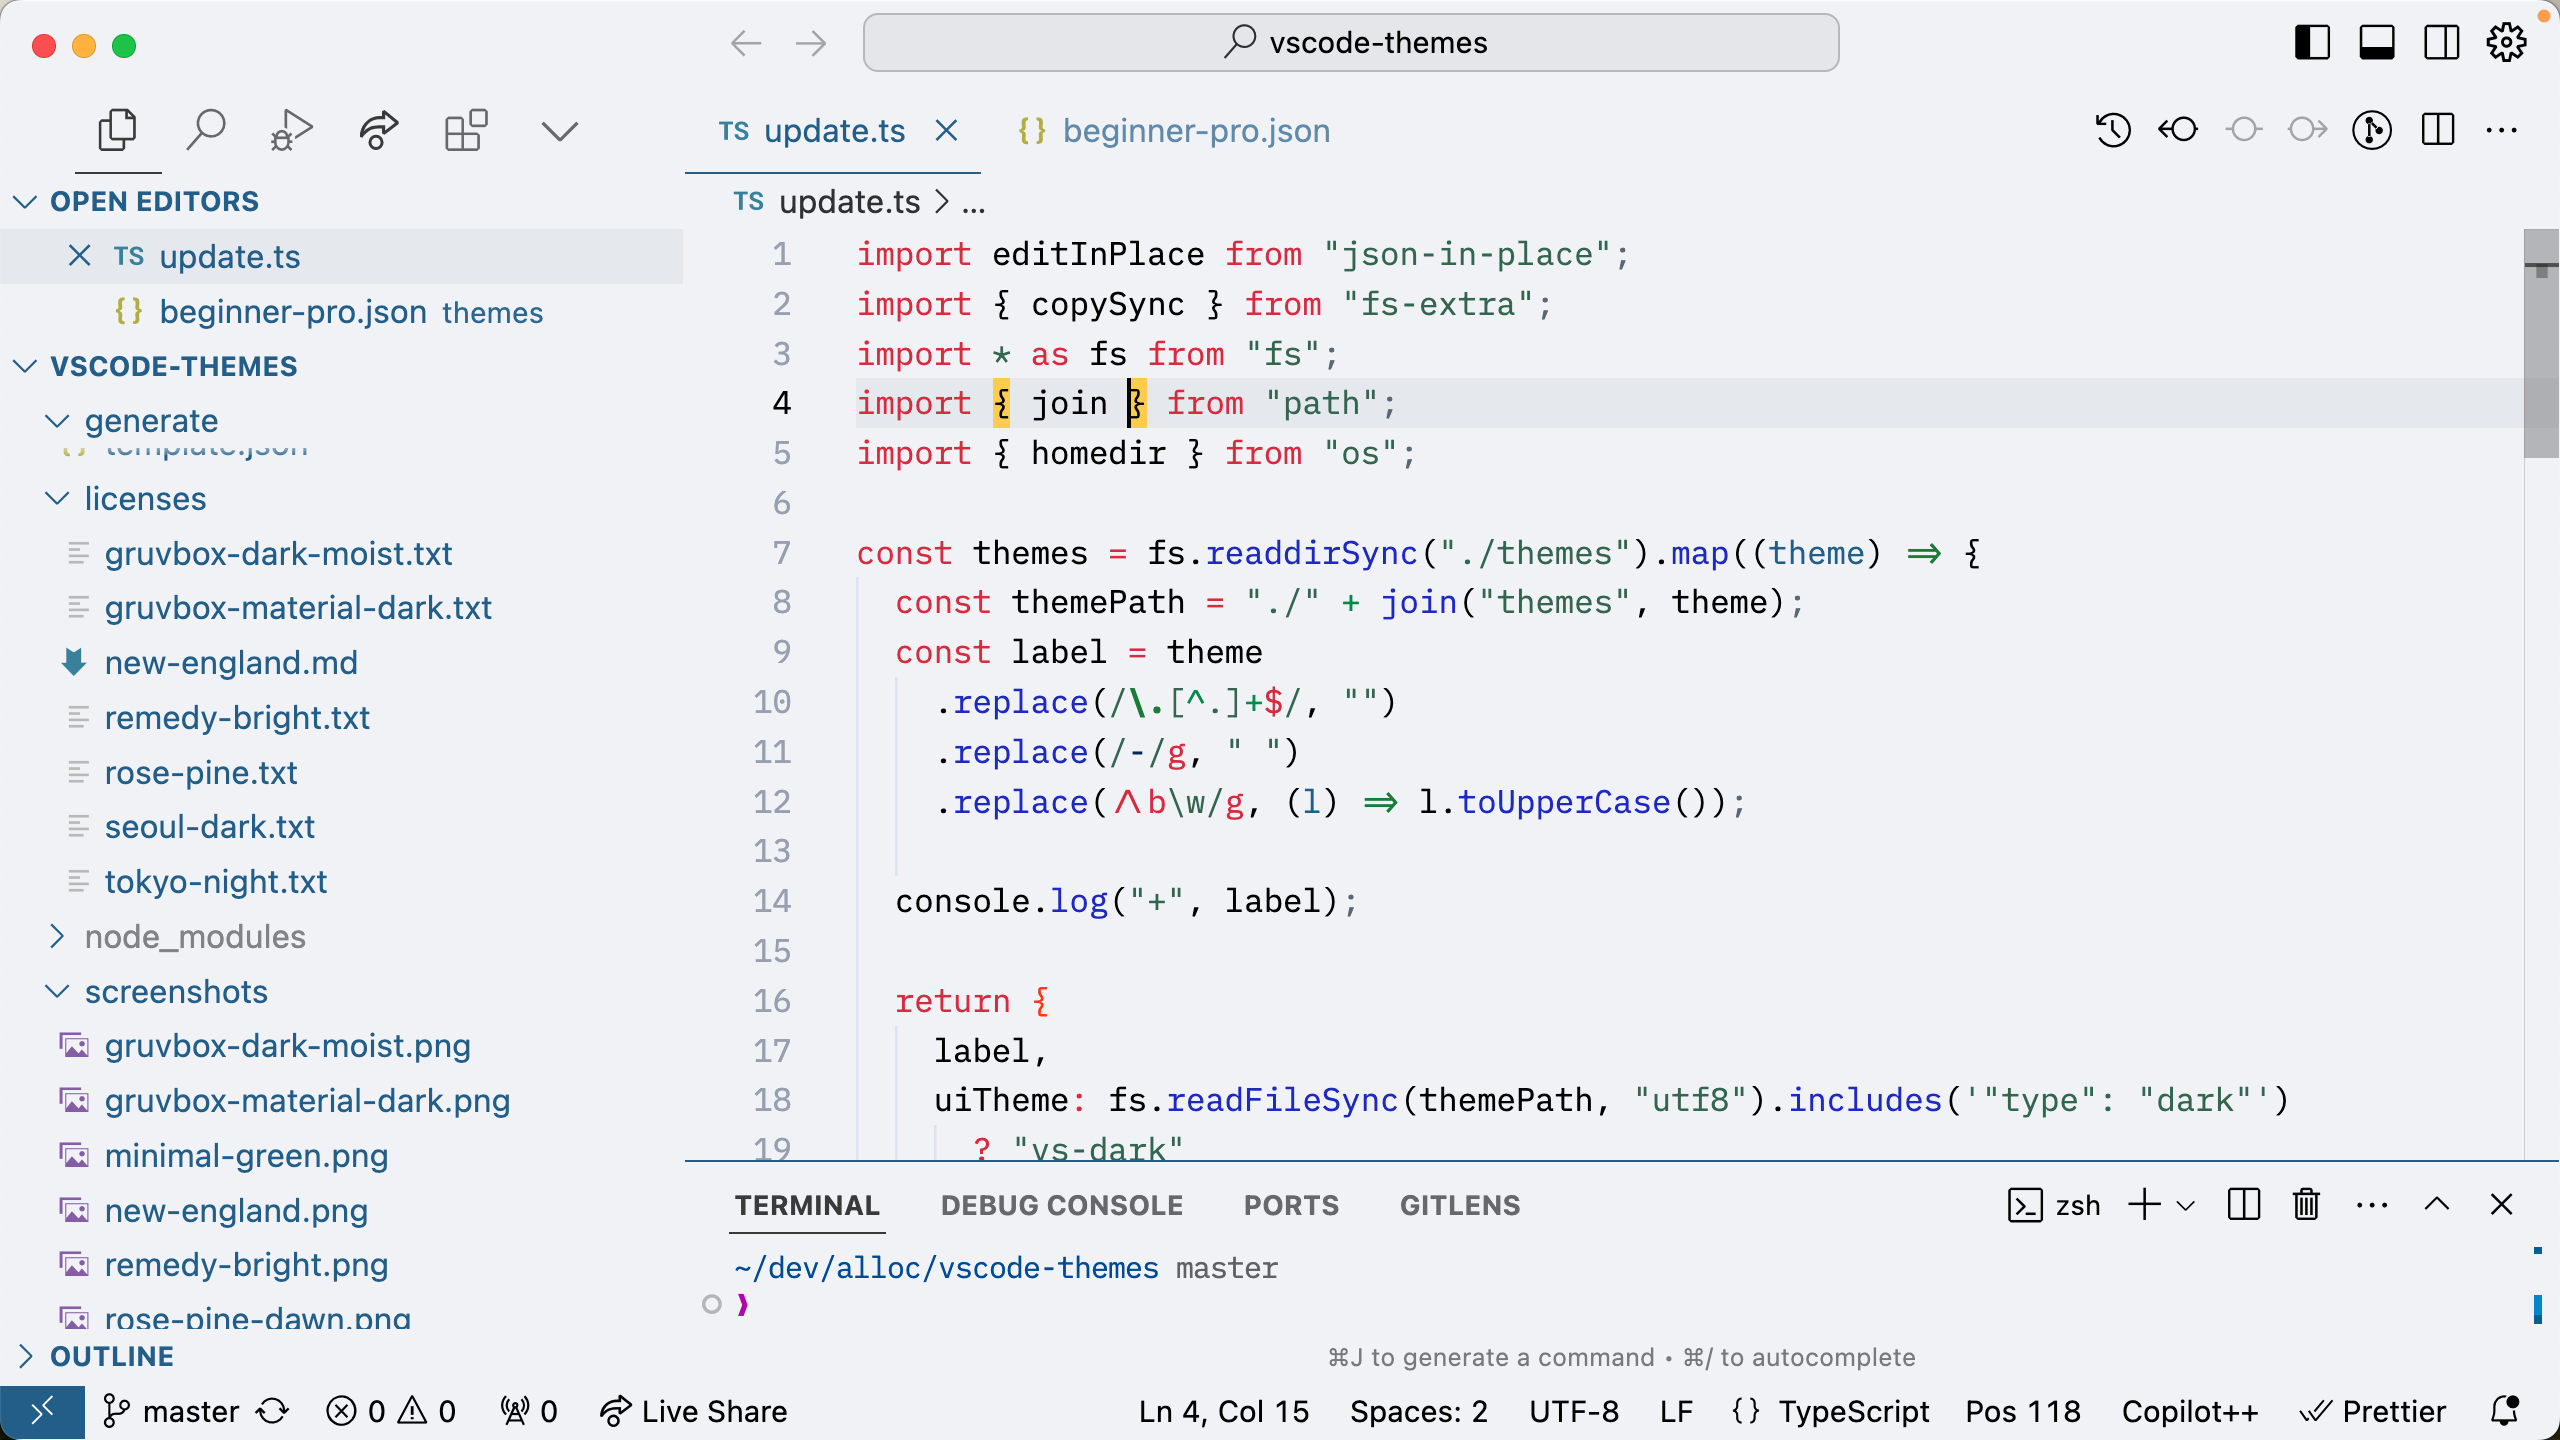Click Live Share in status bar

[x=694, y=1411]
